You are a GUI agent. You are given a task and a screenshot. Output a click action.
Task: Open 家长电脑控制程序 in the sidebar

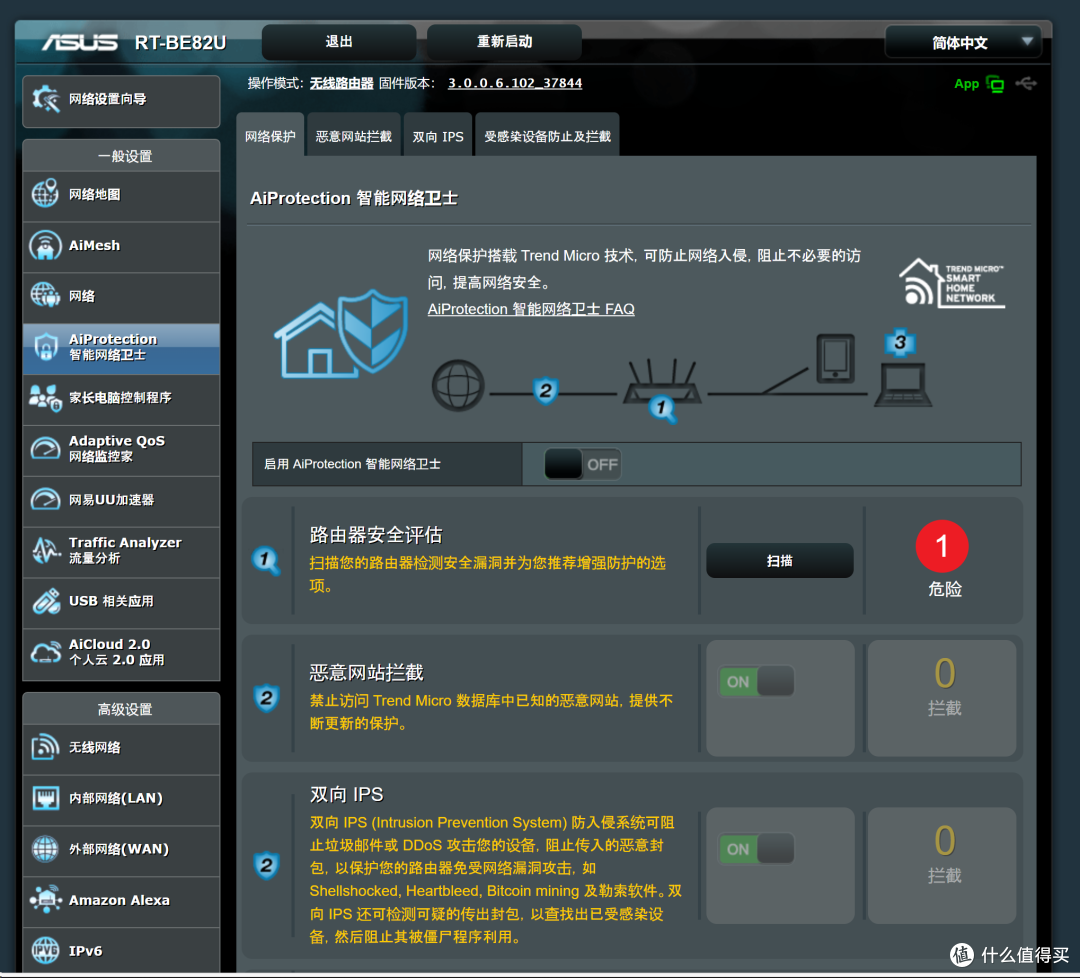pyautogui.click(x=121, y=399)
